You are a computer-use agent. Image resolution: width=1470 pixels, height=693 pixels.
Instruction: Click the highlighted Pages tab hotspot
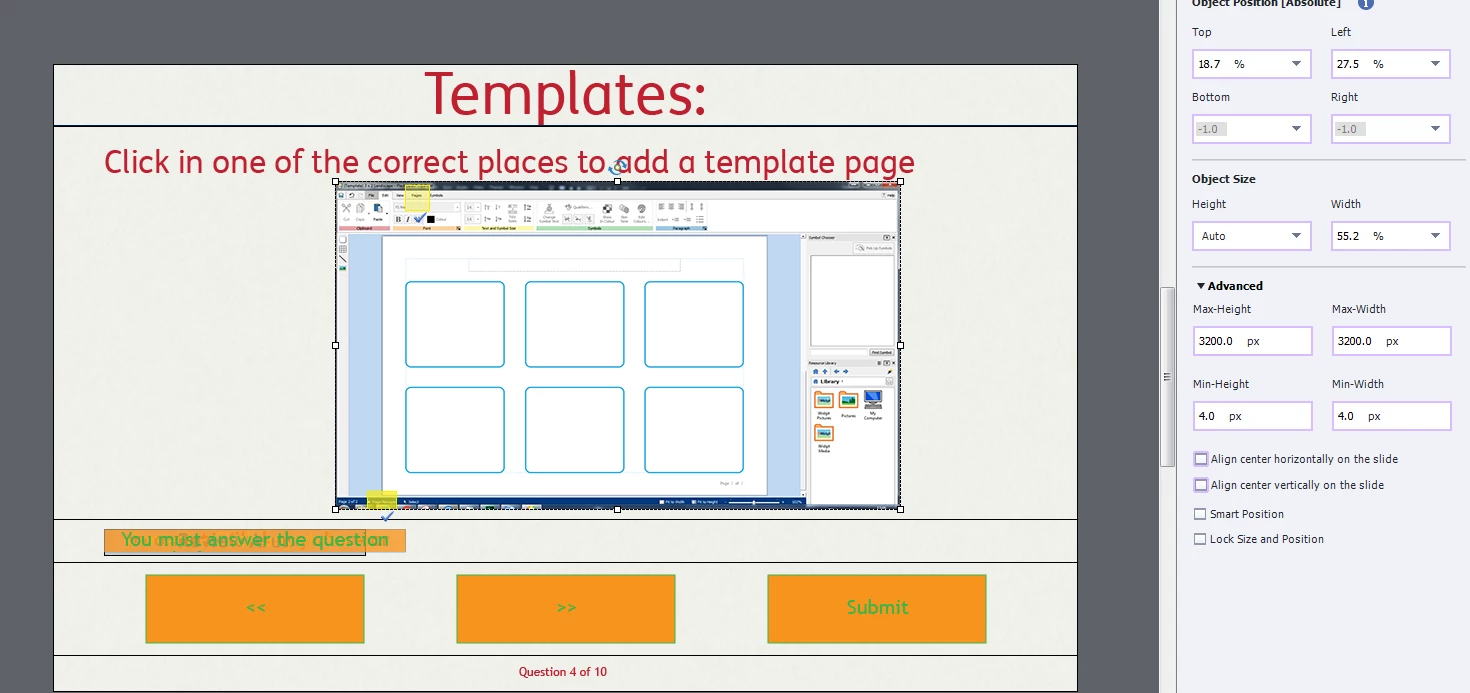[x=417, y=198]
